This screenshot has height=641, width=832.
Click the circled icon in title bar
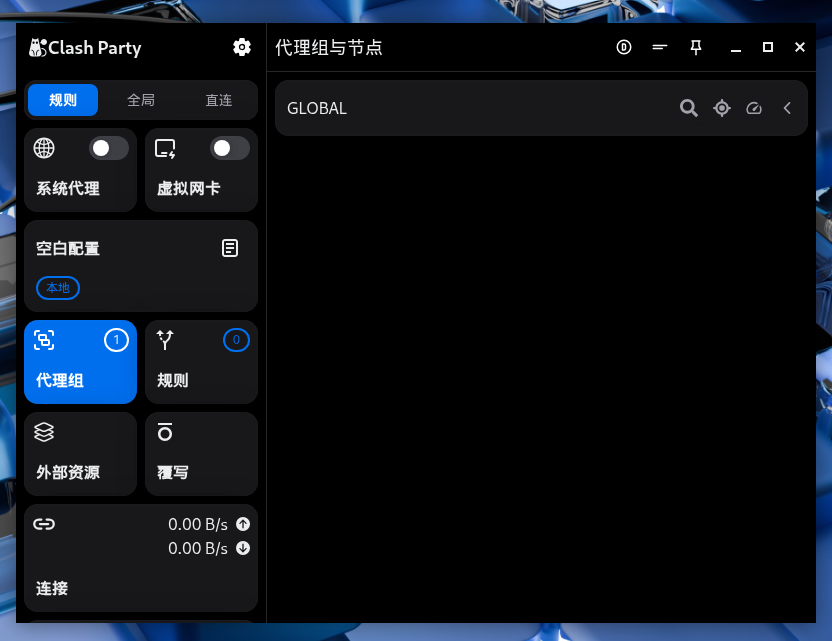[x=624, y=47]
